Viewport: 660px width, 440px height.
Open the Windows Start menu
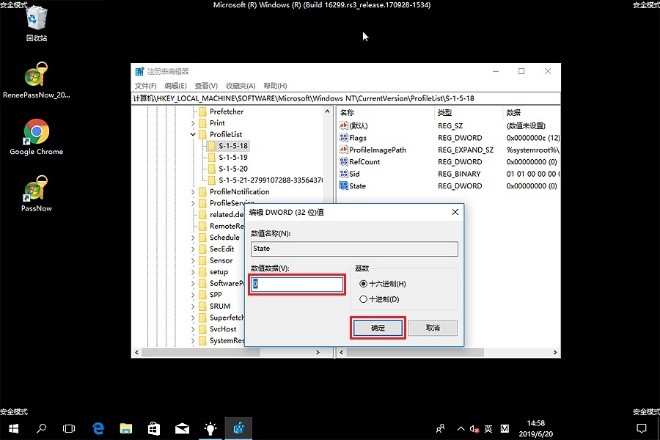click(13, 429)
